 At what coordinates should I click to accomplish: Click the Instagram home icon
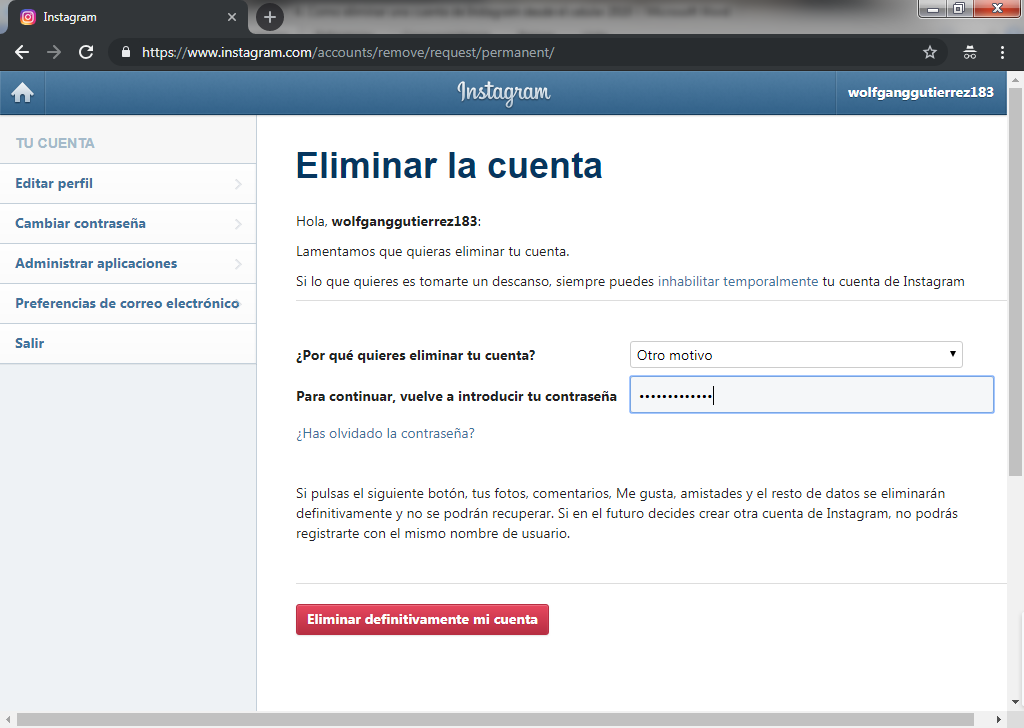[22, 93]
